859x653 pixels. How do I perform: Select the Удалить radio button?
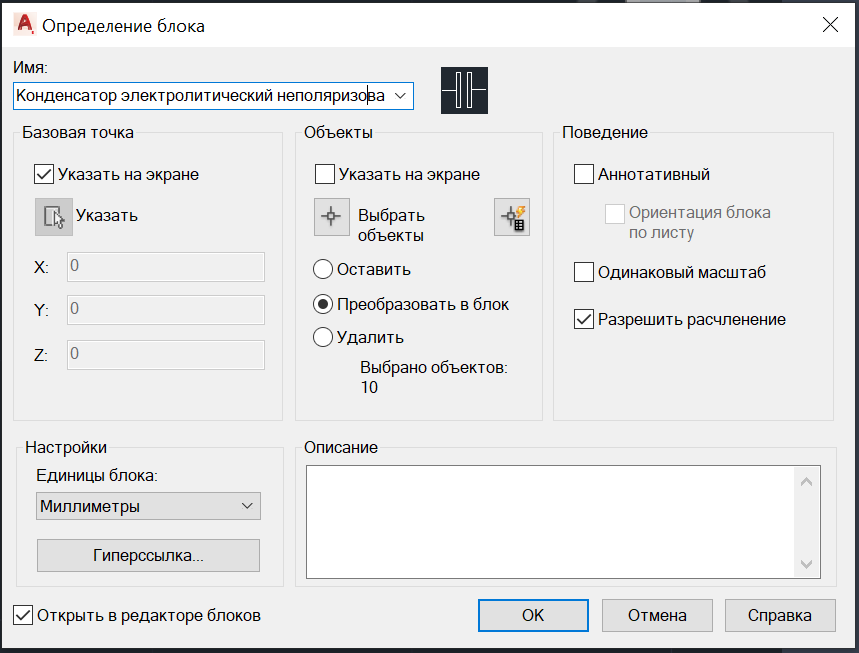pyautogui.click(x=323, y=337)
